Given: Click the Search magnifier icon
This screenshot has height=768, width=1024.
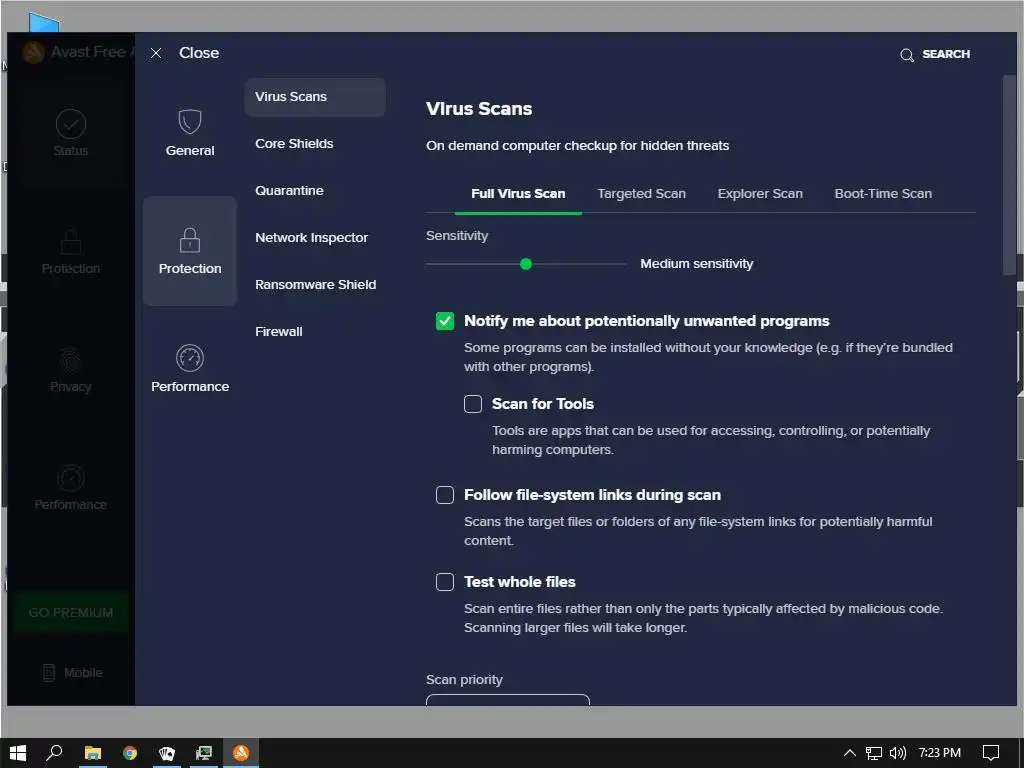Looking at the screenshot, I should (x=906, y=55).
